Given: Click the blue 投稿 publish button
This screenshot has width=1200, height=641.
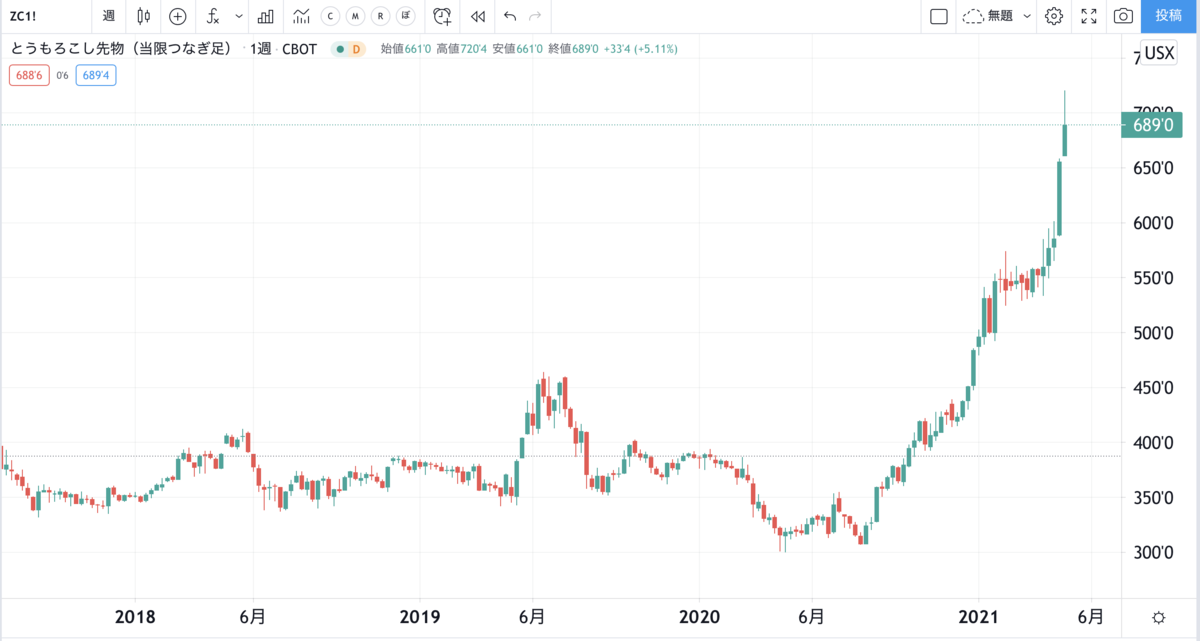Looking at the screenshot, I should click(x=1168, y=15).
